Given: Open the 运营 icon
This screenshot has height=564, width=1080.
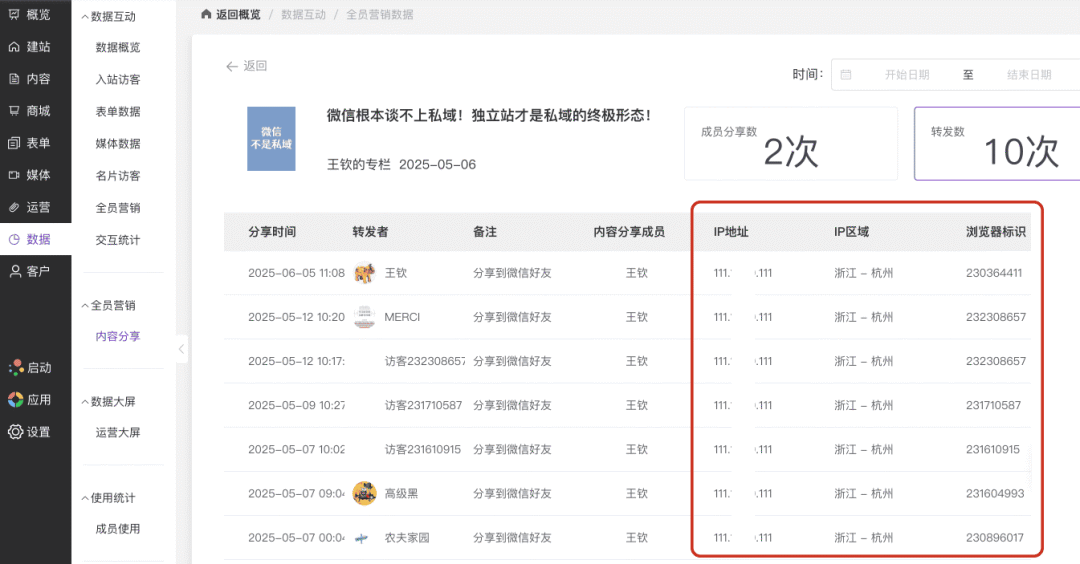Looking at the screenshot, I should point(14,207).
